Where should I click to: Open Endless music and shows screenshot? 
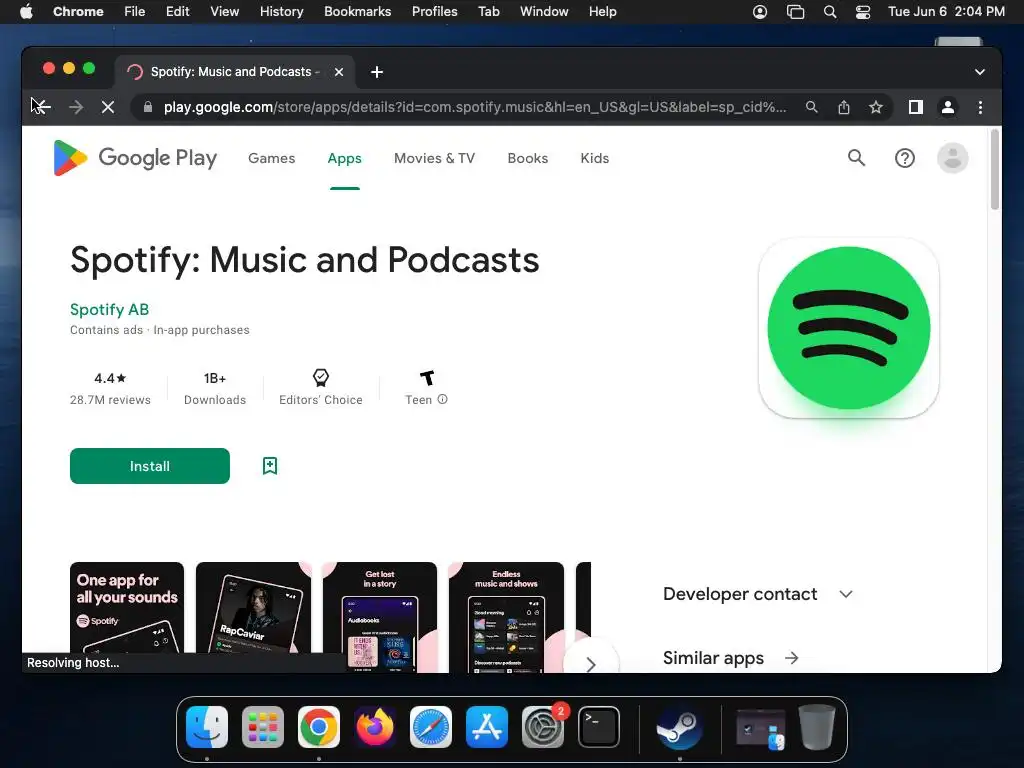tap(506, 617)
